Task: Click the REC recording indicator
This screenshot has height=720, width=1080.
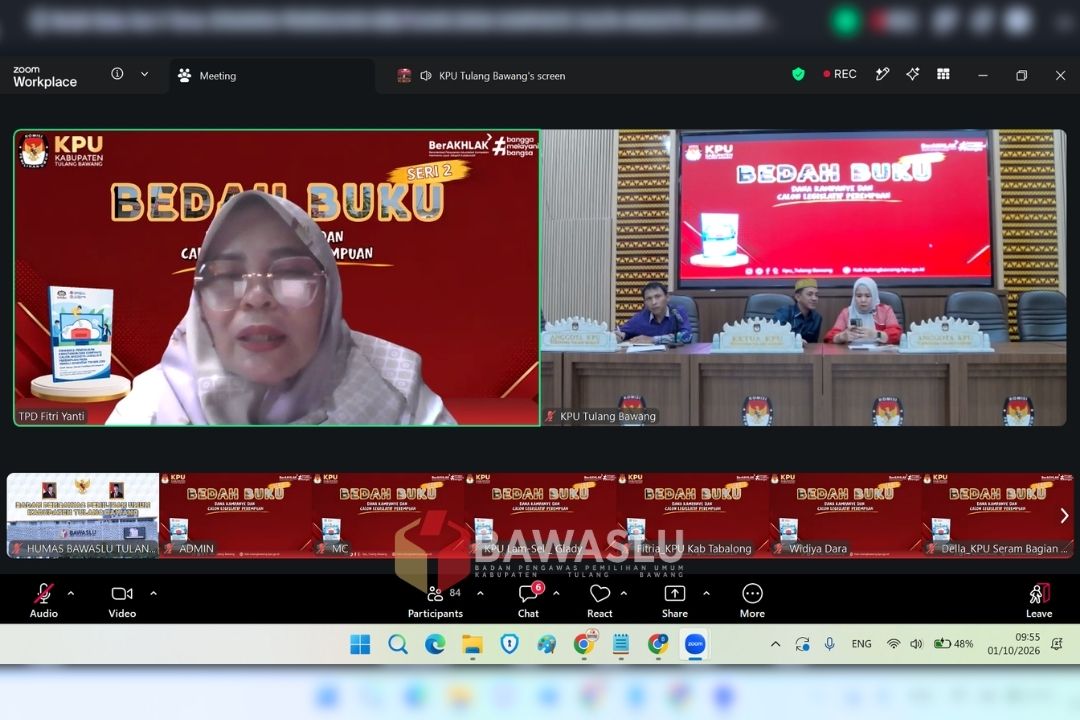Action: click(x=840, y=74)
